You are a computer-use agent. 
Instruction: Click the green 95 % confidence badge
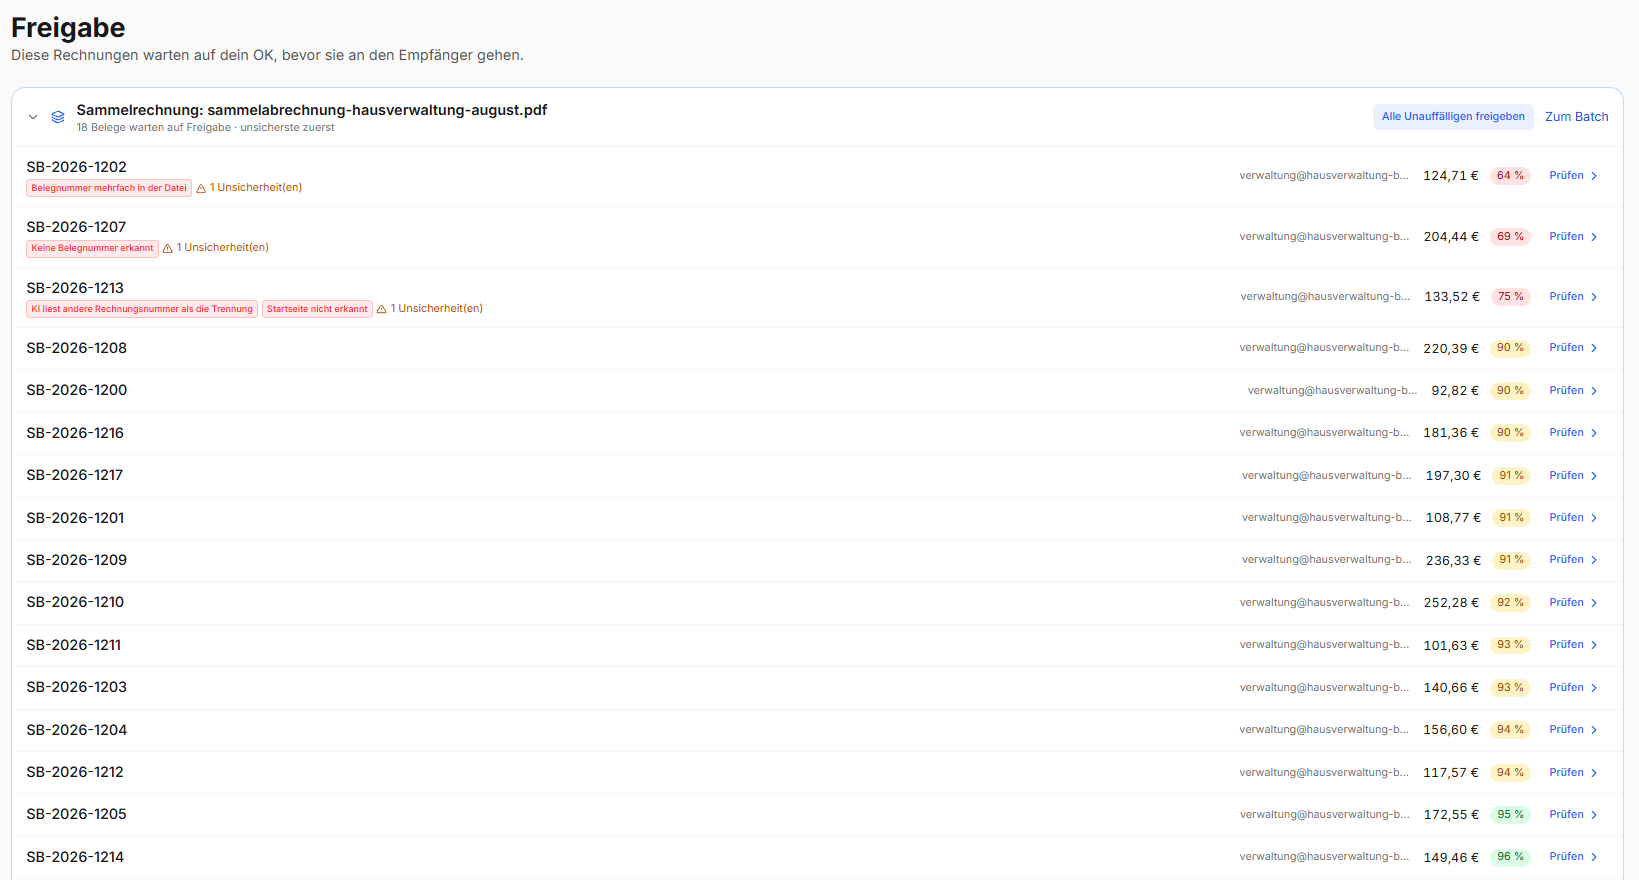(1510, 815)
